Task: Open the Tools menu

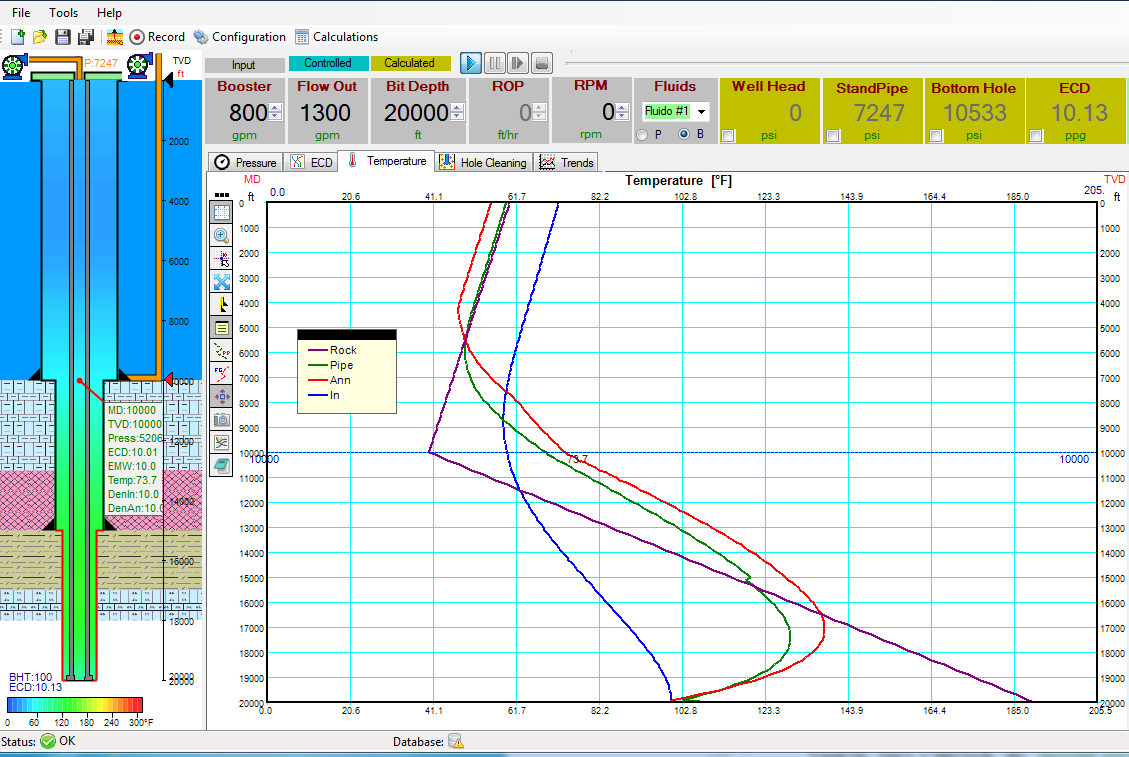Action: click(x=63, y=13)
